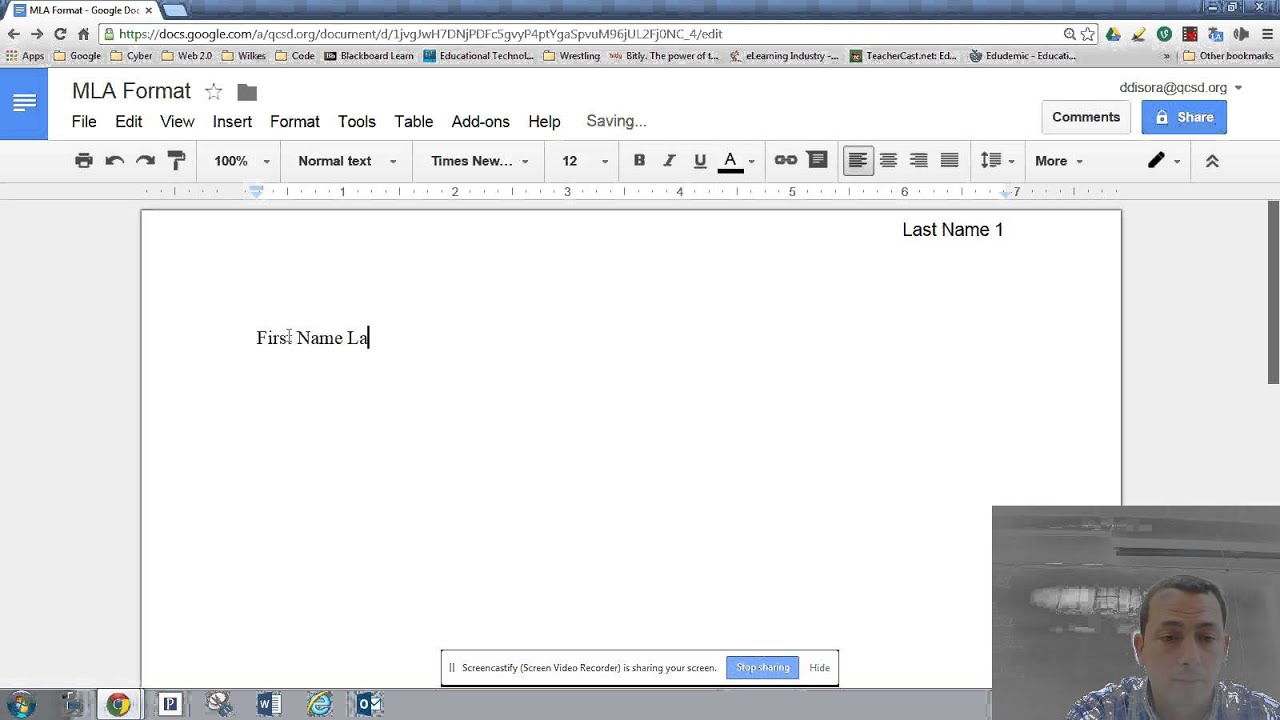Click the First Name La text line
This screenshot has height=720, width=1280.
[x=313, y=338]
